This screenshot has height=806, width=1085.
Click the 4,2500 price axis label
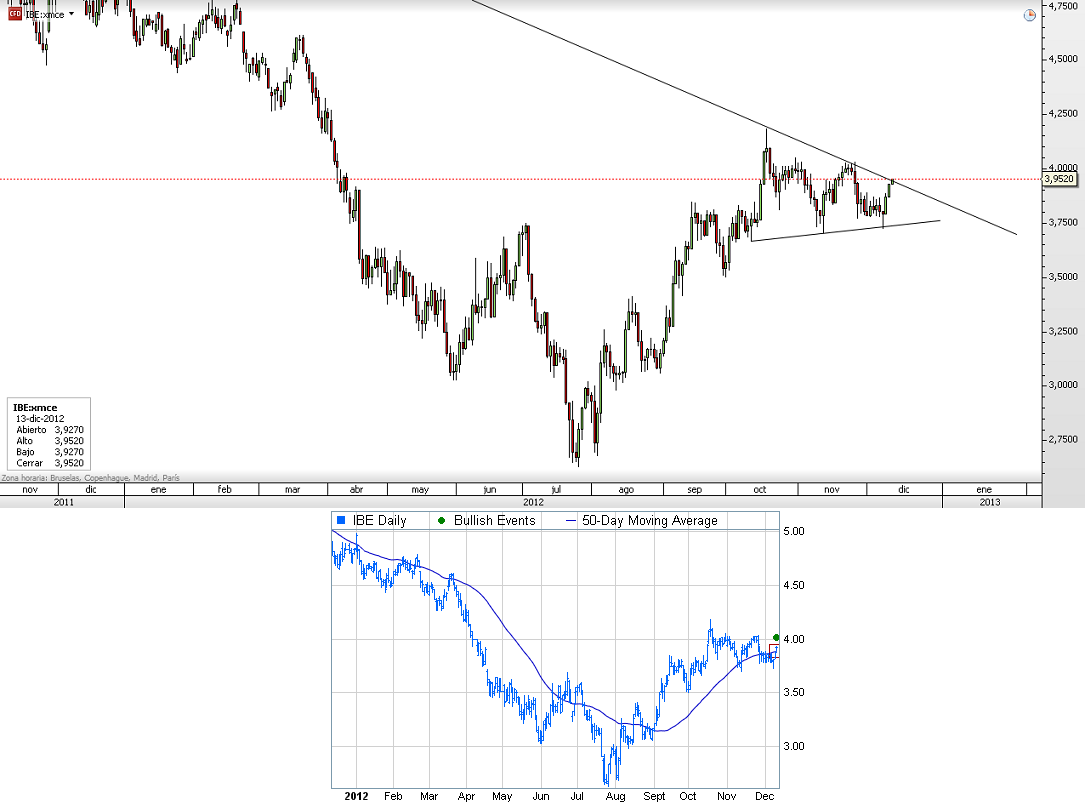[1063, 113]
